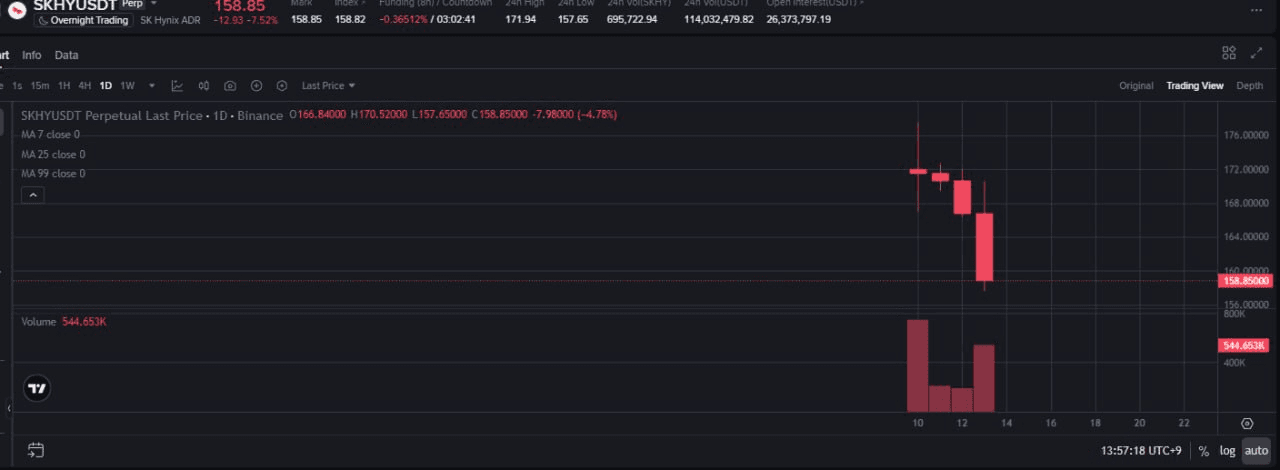The height and width of the screenshot is (470, 1280).
Task: Click the circled plus toolbar icon
Action: pyautogui.click(x=256, y=86)
